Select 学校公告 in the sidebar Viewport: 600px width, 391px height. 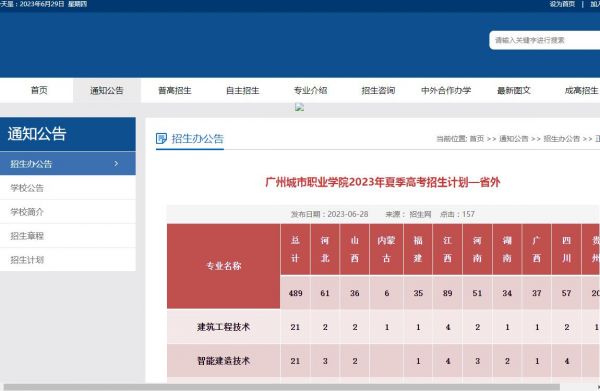[x=68, y=188]
